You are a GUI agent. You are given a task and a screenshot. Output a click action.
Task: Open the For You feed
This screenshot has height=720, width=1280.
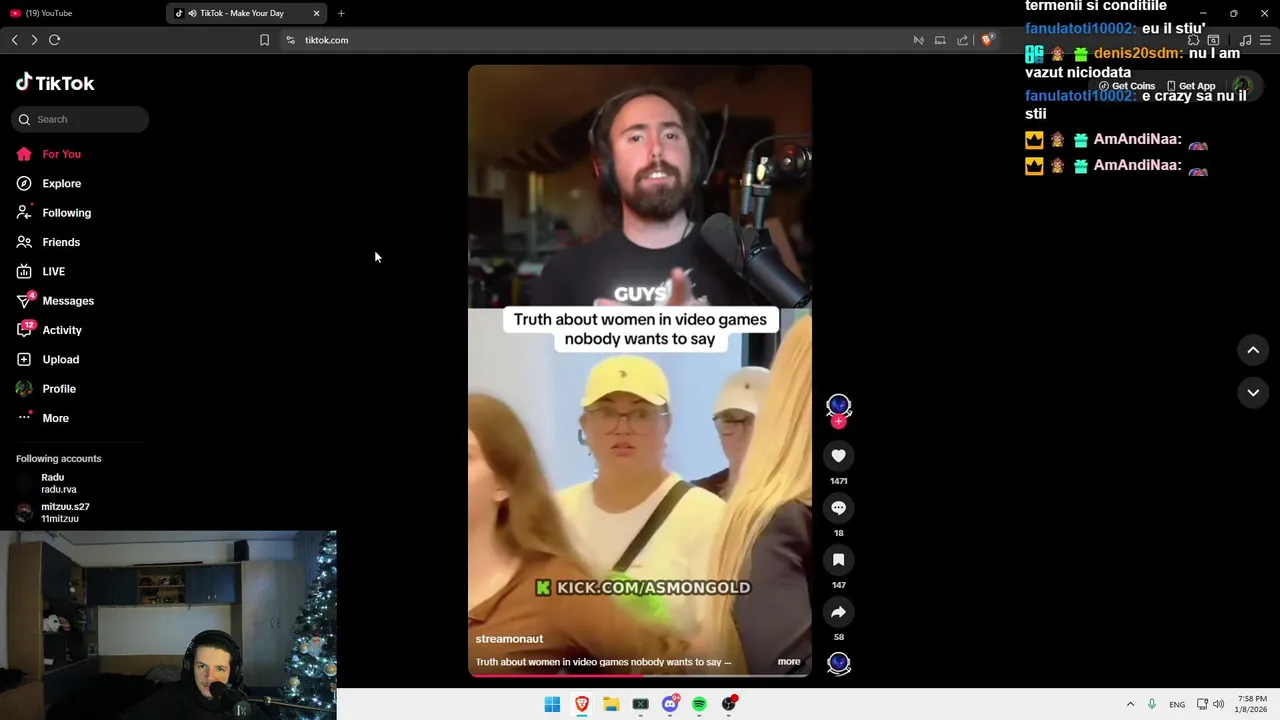click(x=61, y=154)
